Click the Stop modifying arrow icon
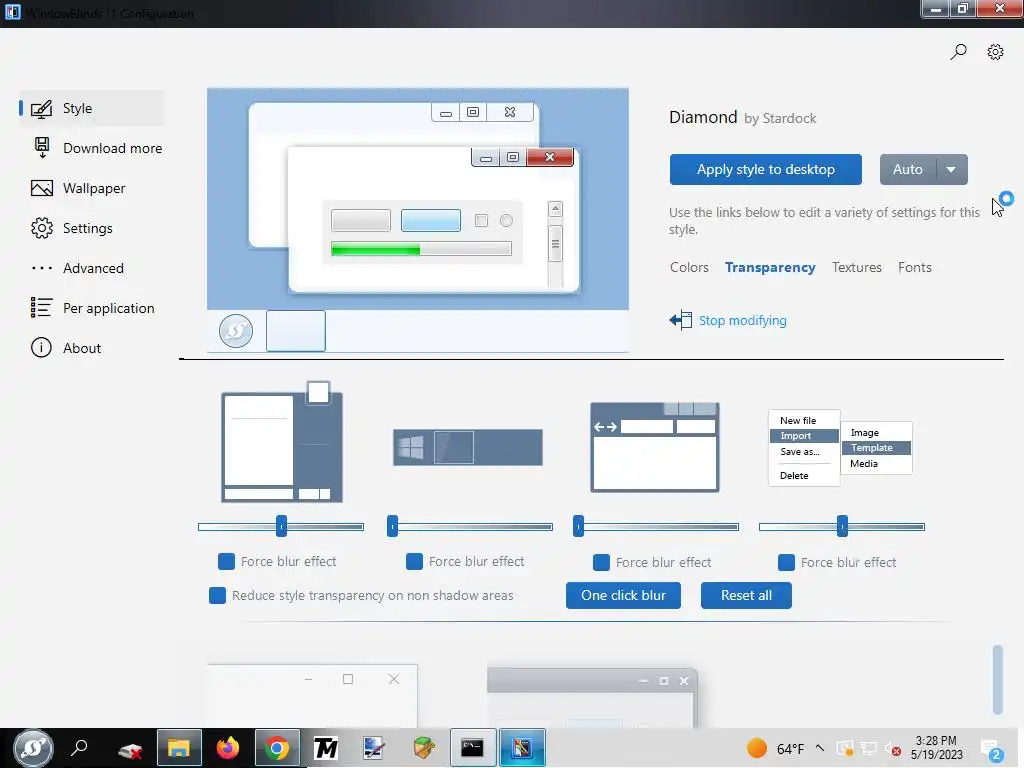The height and width of the screenshot is (768, 1024). [680, 320]
